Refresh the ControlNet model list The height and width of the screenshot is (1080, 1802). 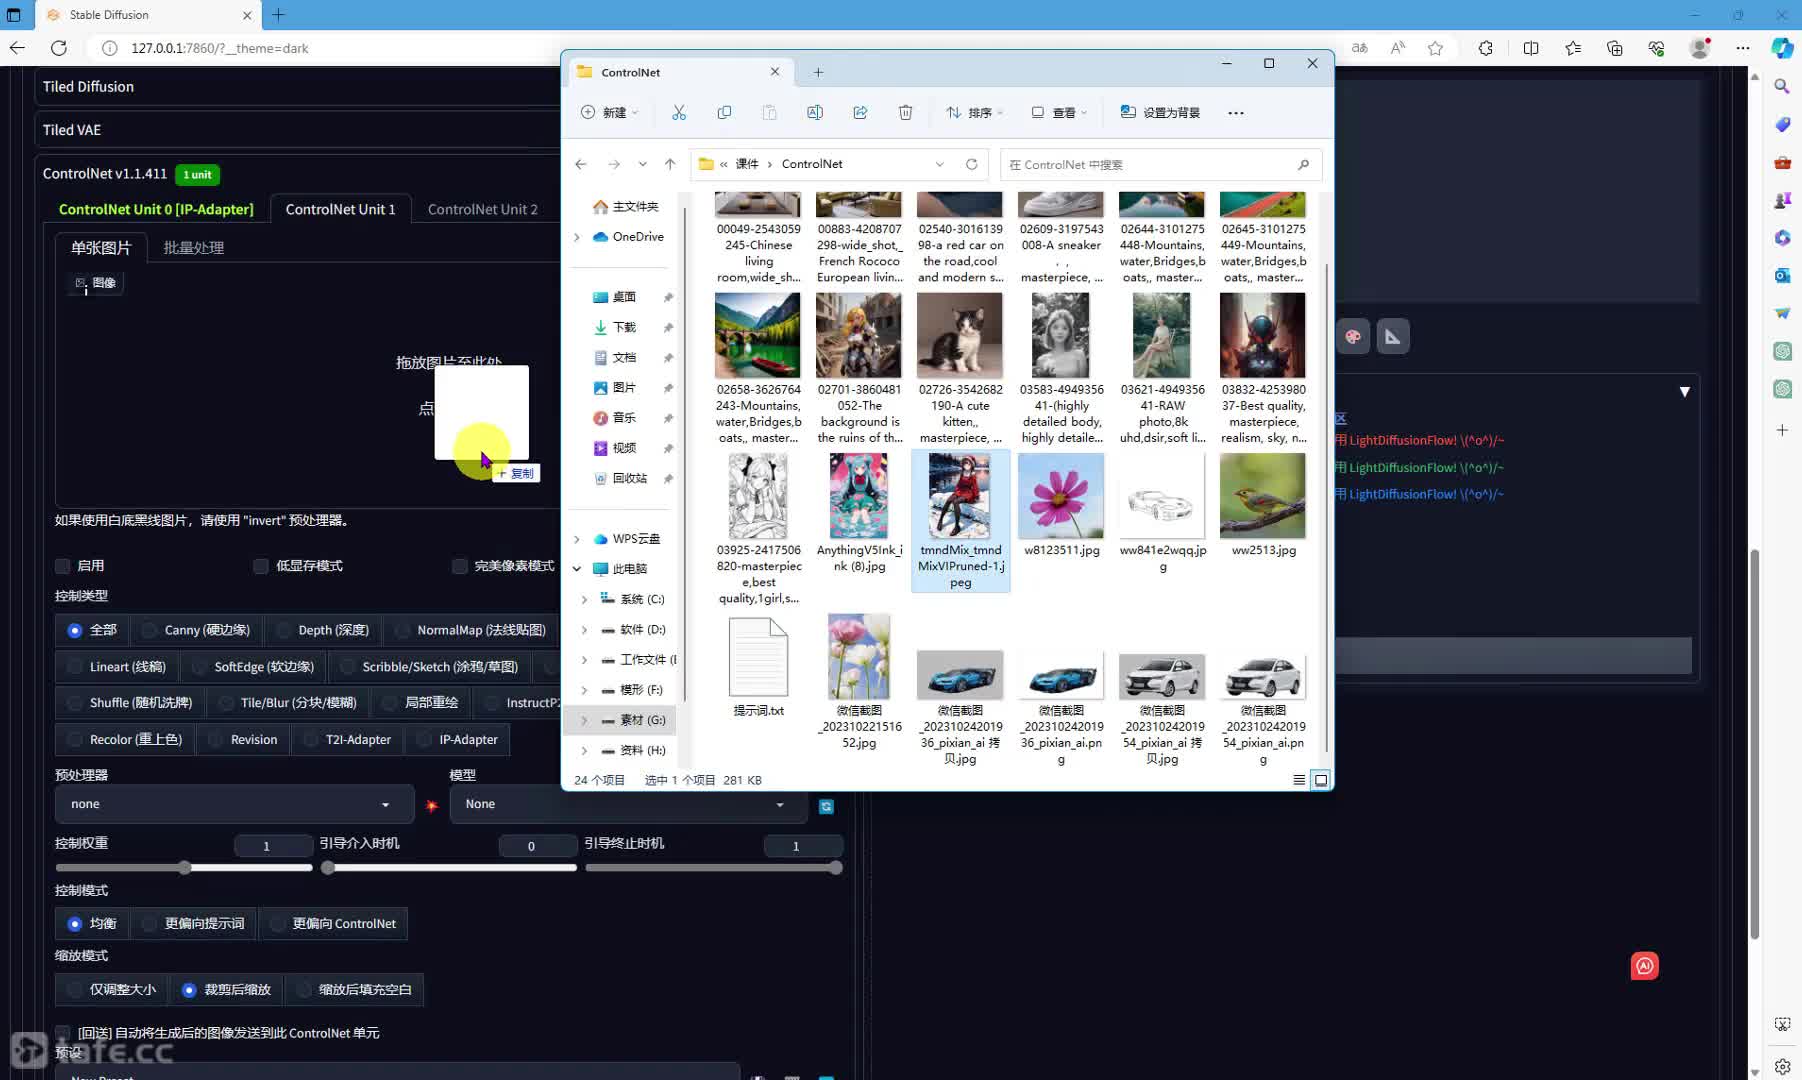point(826,806)
